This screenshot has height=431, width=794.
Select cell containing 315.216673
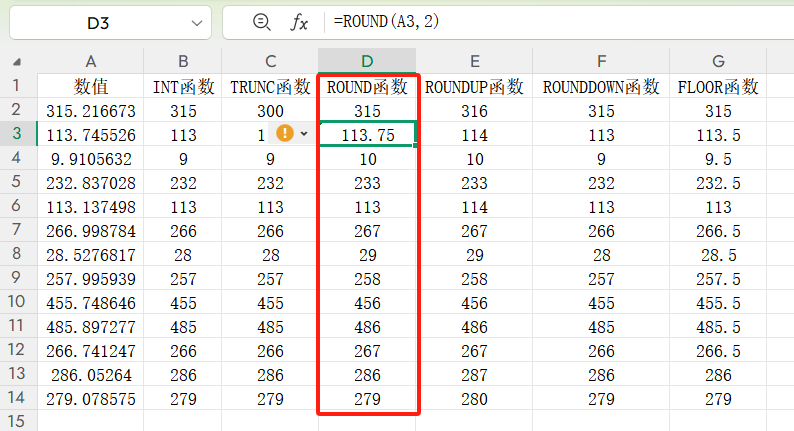click(x=91, y=110)
